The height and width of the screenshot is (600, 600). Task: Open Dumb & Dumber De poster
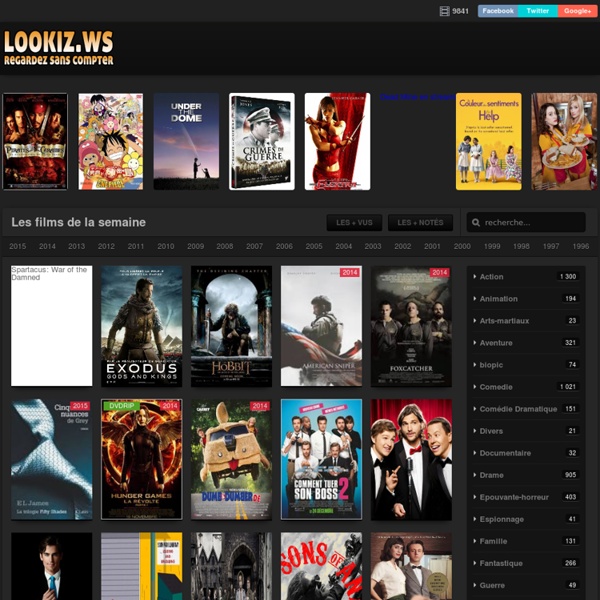coord(232,460)
